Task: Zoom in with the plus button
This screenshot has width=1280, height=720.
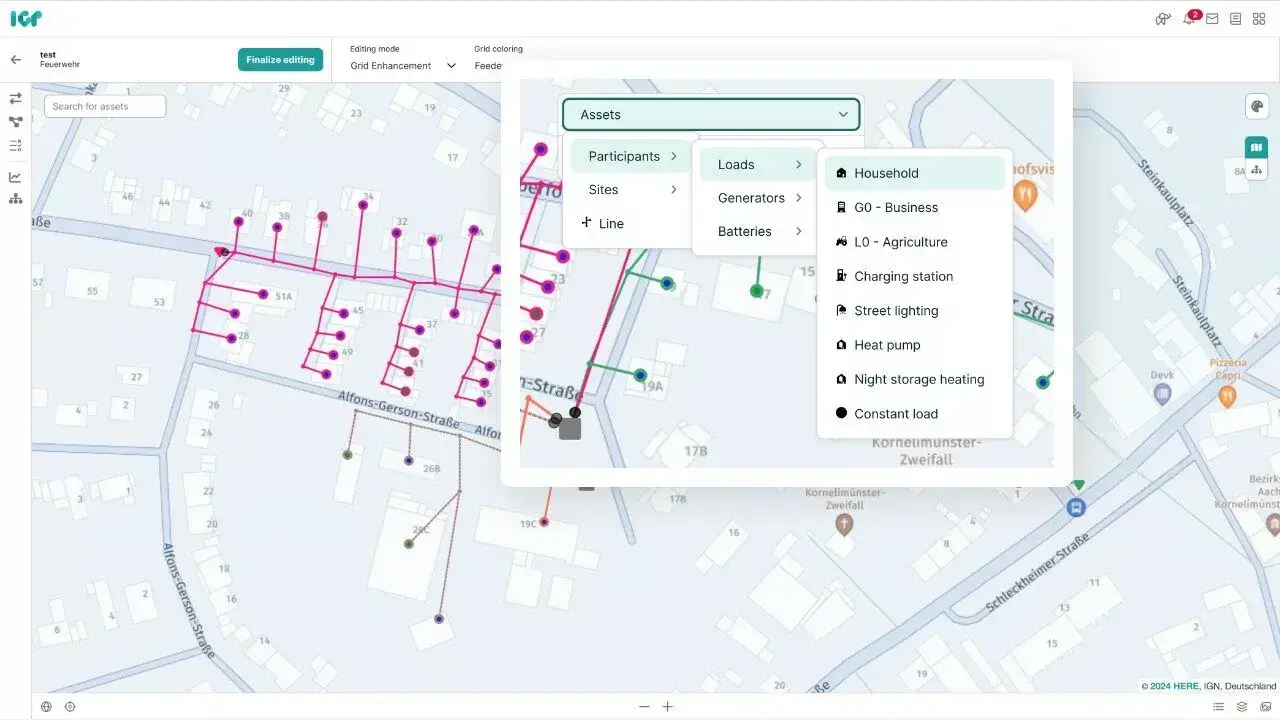Action: (x=668, y=707)
